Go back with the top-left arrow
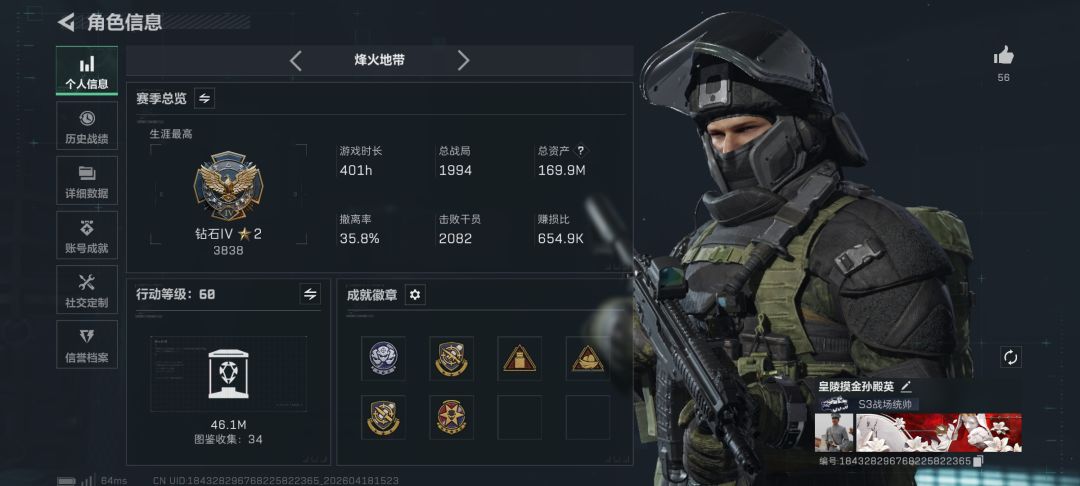 pos(66,22)
